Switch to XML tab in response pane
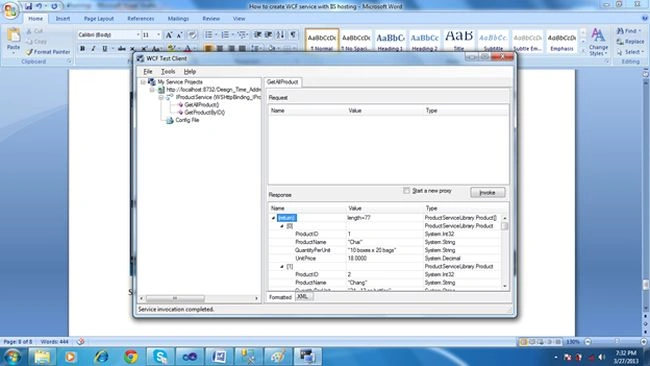The height and width of the screenshot is (366, 650). click(x=303, y=296)
